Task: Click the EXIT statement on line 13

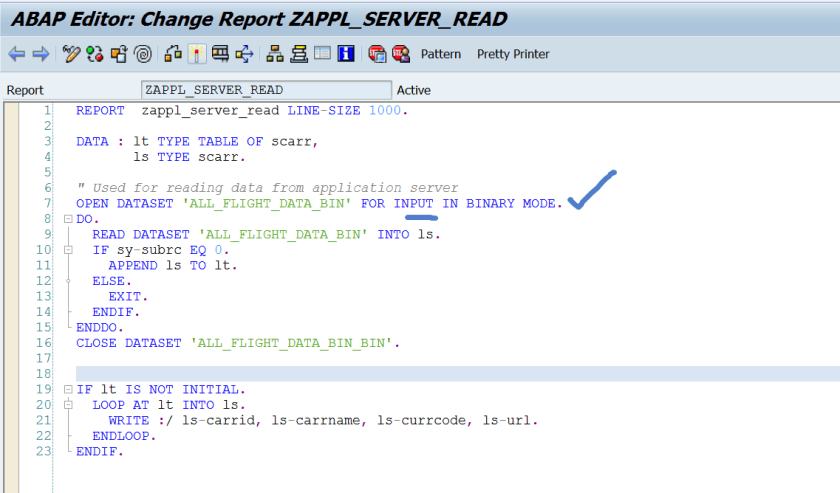Action: pos(128,297)
